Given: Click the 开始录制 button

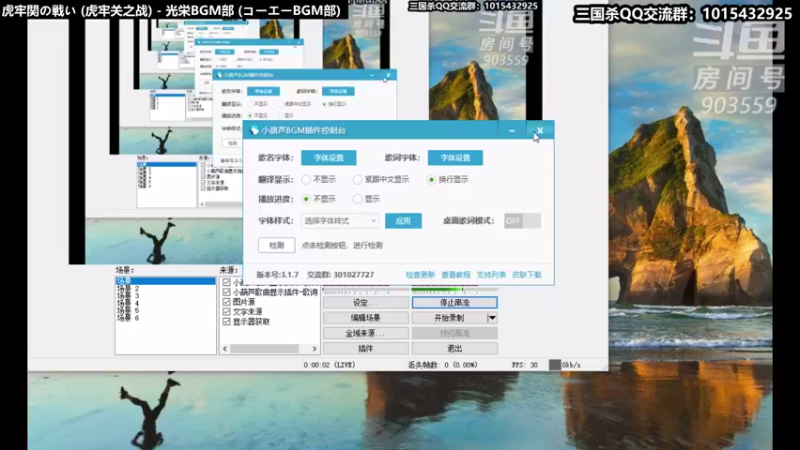Looking at the screenshot, I should pyautogui.click(x=449, y=318).
